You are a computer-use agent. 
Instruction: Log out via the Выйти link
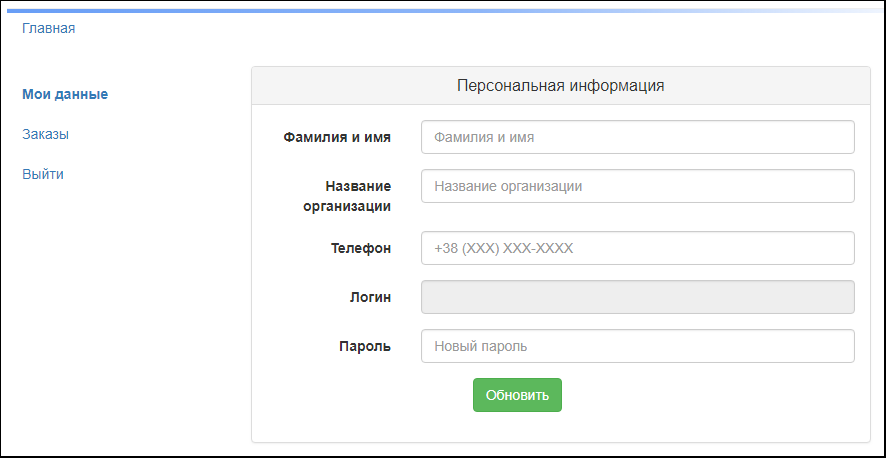[x=43, y=174]
